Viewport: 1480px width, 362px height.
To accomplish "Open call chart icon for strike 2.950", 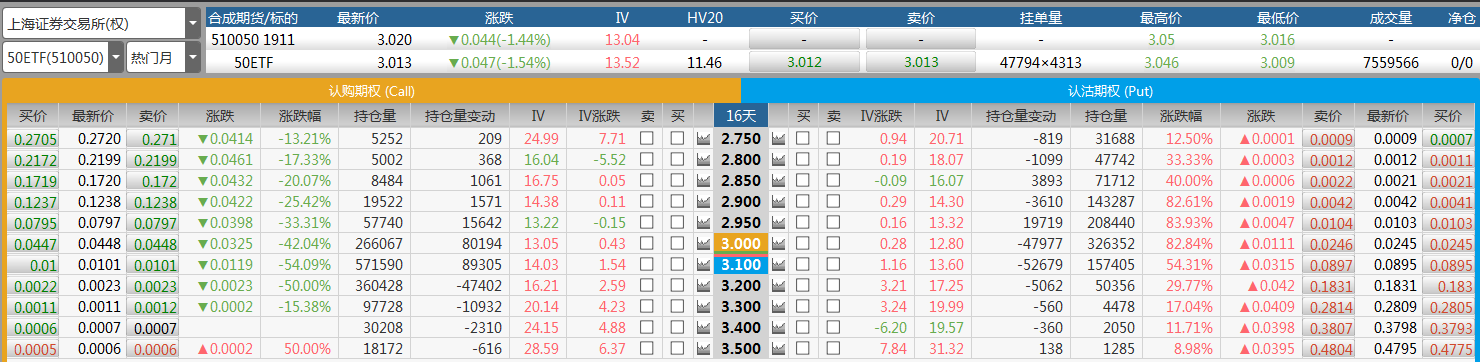I will coord(703,222).
